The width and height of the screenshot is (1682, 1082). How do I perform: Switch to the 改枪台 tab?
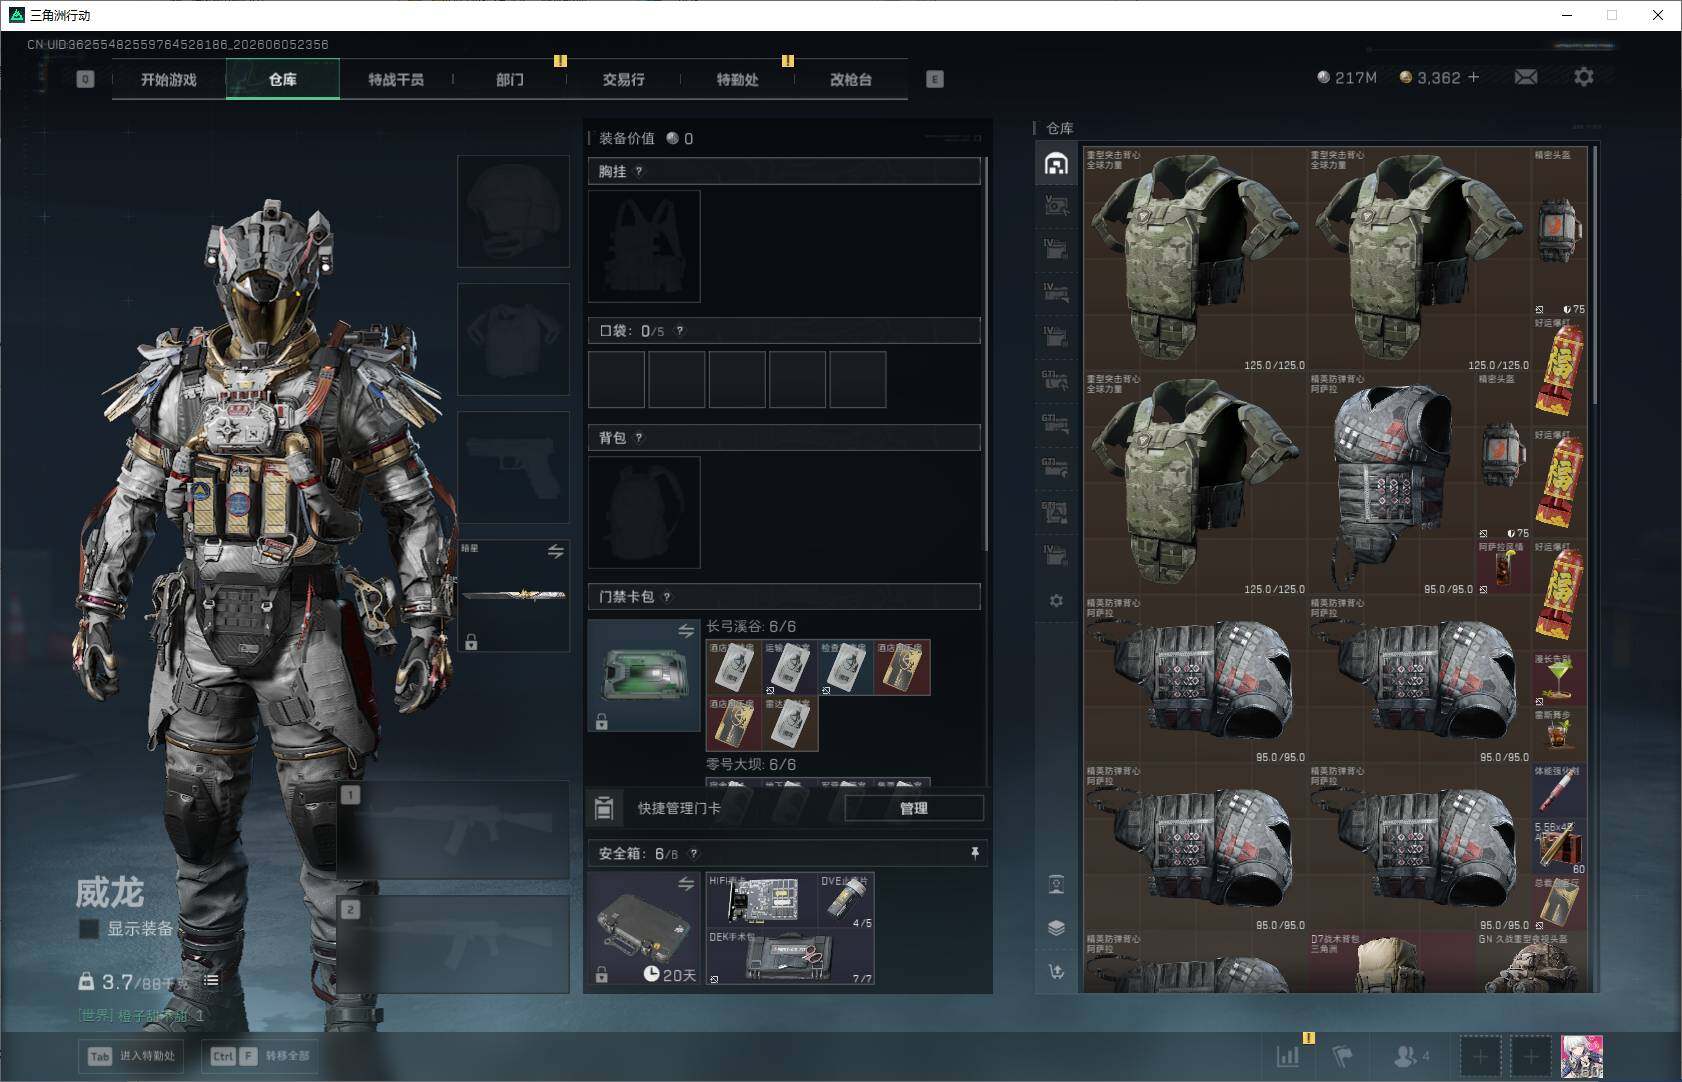[x=851, y=79]
